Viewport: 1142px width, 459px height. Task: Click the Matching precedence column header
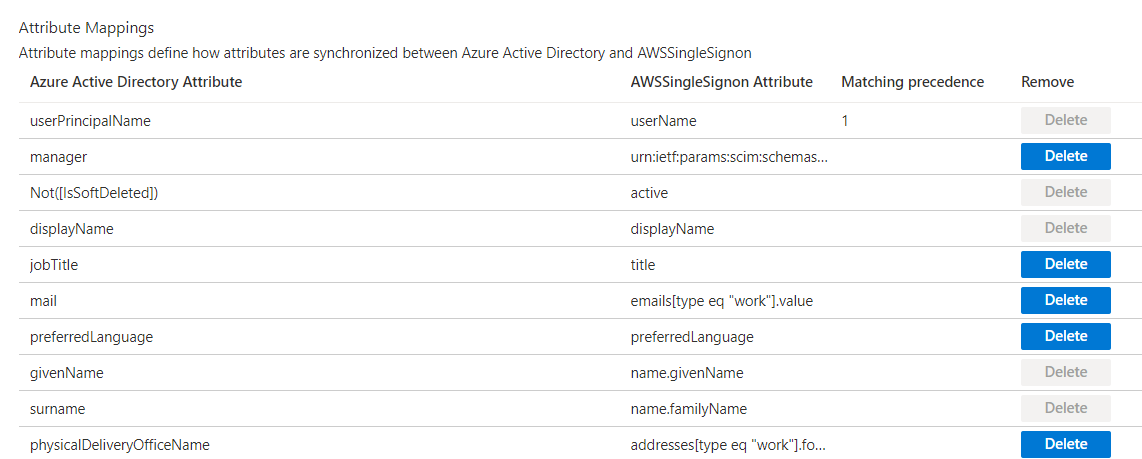tap(912, 82)
